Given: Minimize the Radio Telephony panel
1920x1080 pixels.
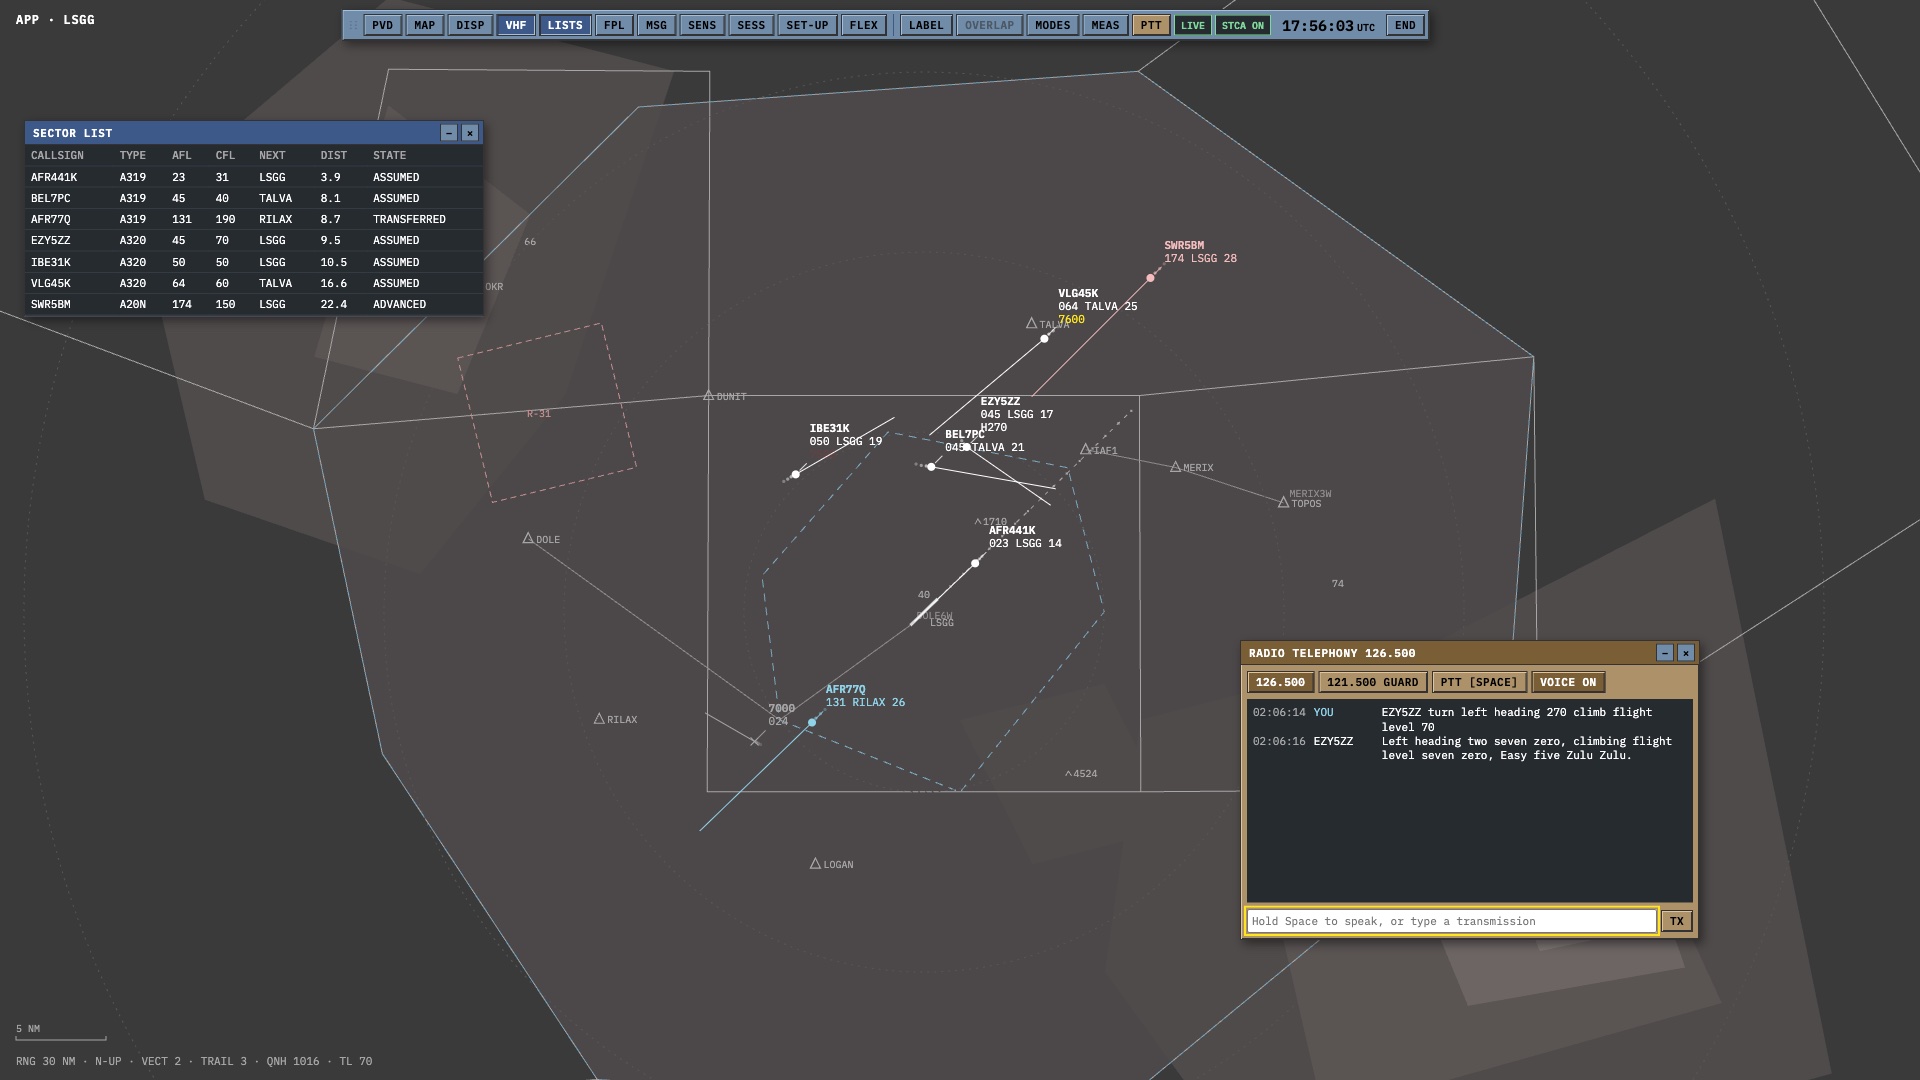Looking at the screenshot, I should pos(1665,653).
